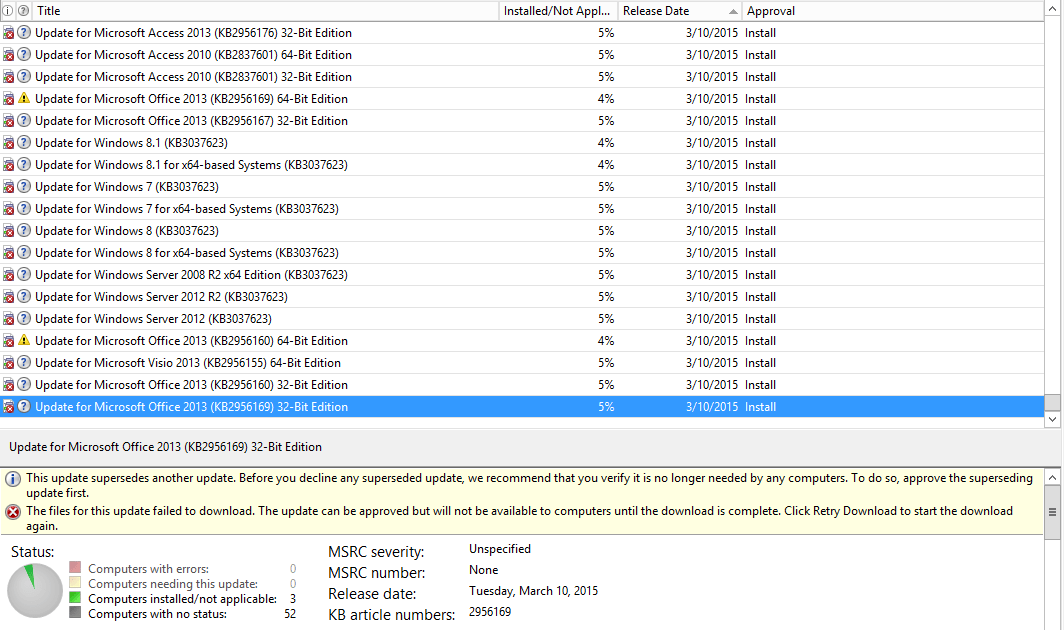The width and height of the screenshot is (1064, 630).
Task: Click the question-mark status icon on Access 2010 64-Bit row
Action: tap(24, 54)
